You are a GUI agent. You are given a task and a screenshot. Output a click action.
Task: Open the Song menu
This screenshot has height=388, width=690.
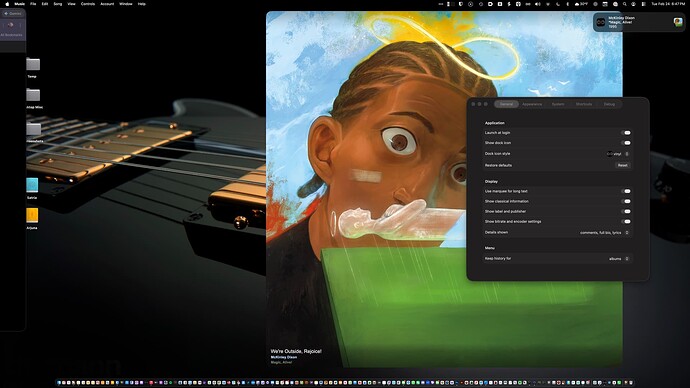(58, 4)
